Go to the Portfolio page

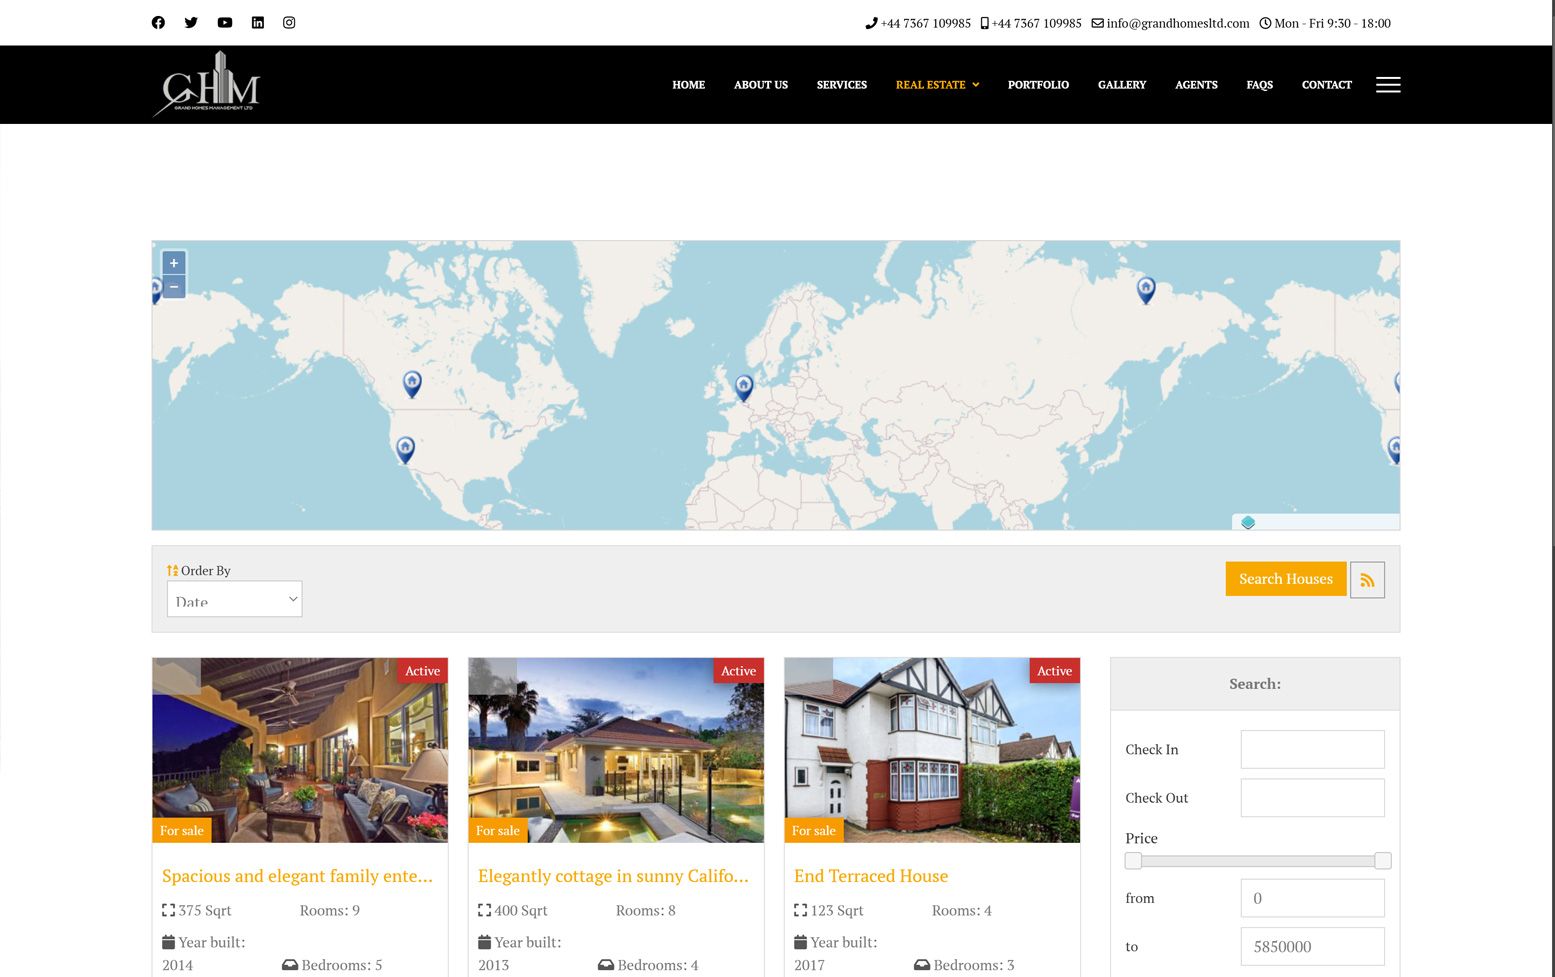click(x=1038, y=85)
